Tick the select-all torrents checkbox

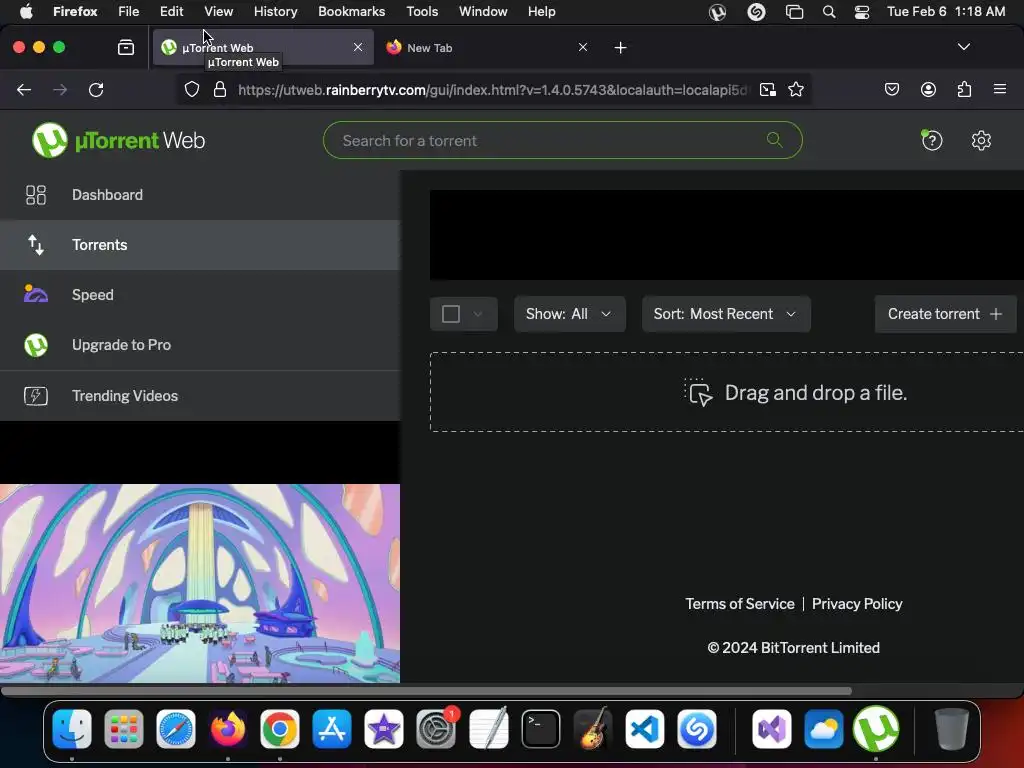451,314
